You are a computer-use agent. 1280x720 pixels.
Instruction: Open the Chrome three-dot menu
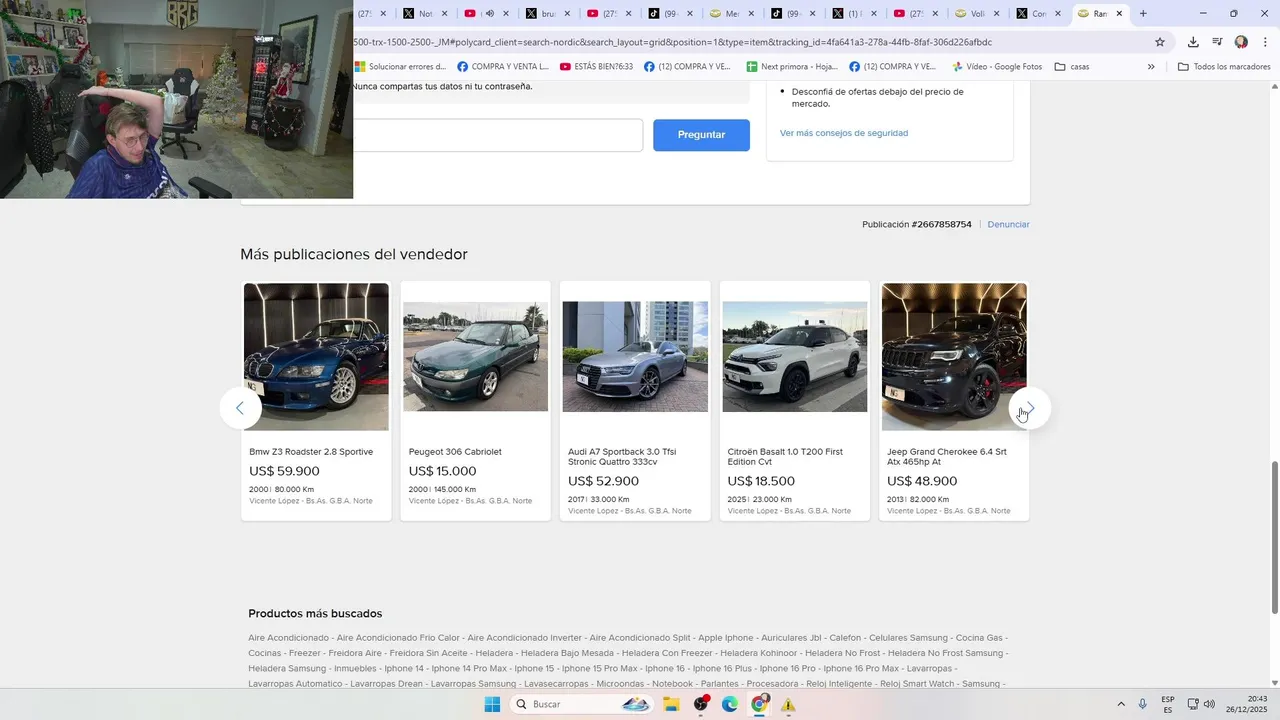pyautogui.click(x=1265, y=42)
